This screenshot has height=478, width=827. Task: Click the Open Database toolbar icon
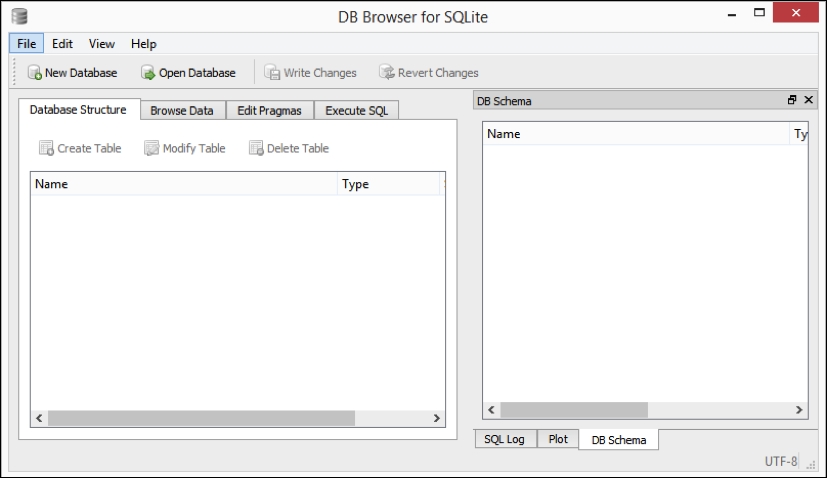click(x=149, y=73)
